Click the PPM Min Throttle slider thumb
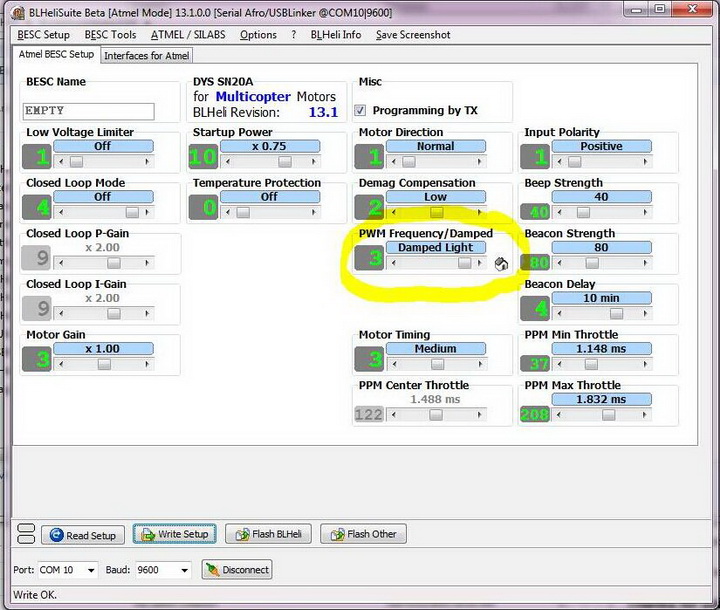Screen dimensions: 720x610 click(x=591, y=364)
